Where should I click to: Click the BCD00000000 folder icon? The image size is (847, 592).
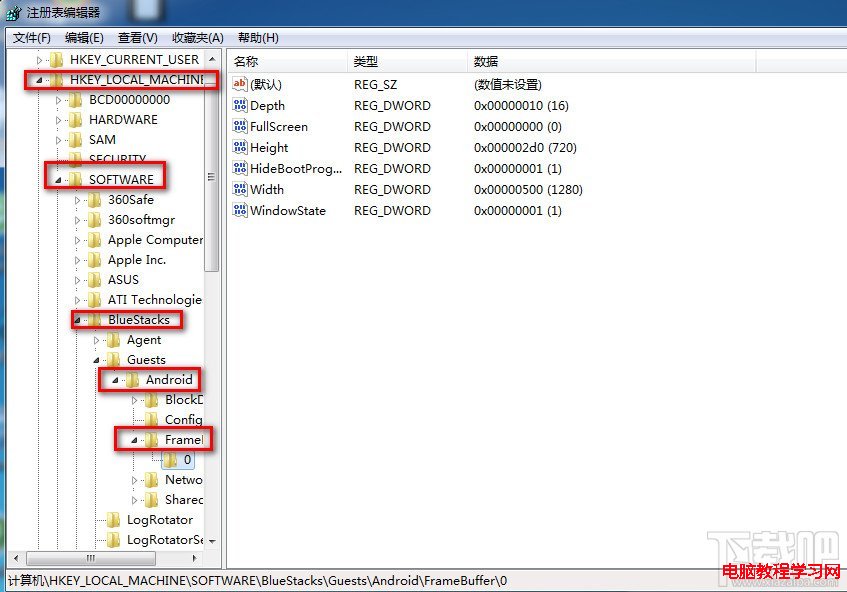click(76, 100)
